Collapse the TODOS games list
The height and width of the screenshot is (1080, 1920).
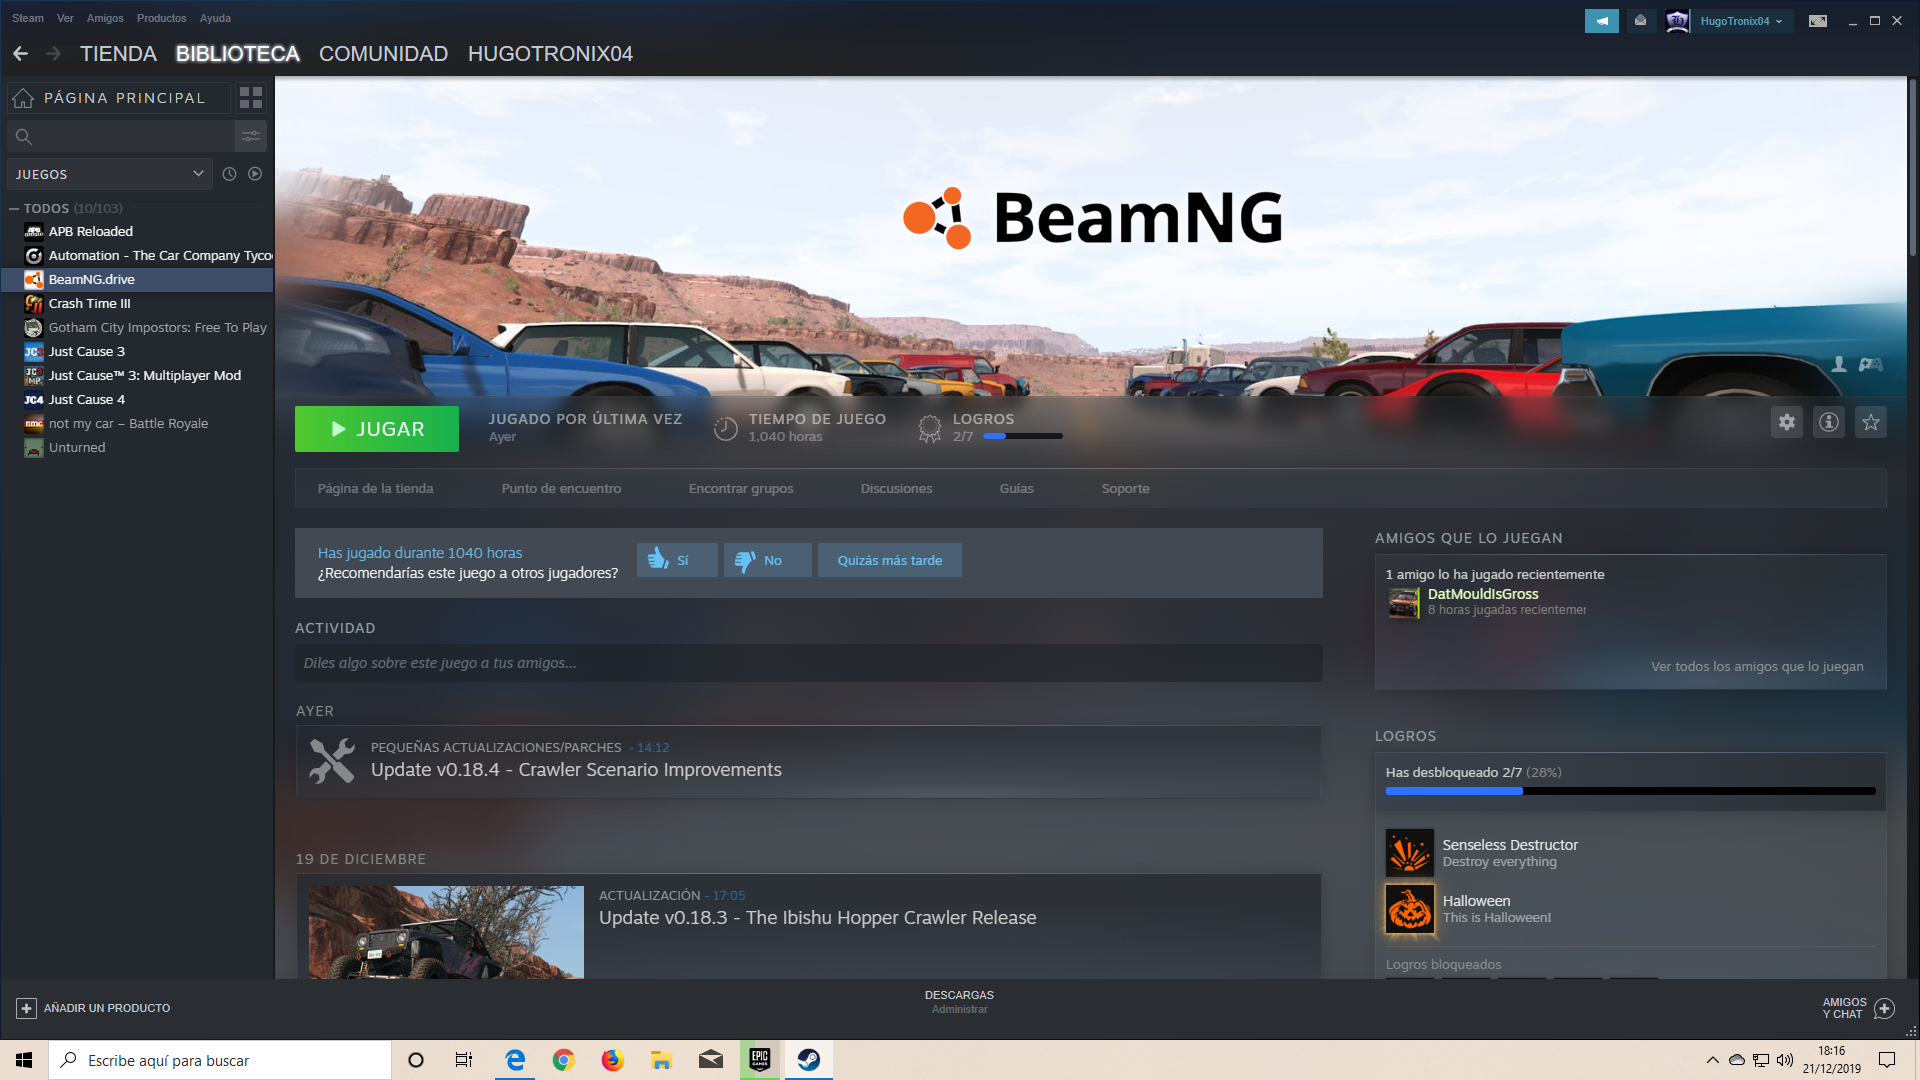[x=14, y=209]
